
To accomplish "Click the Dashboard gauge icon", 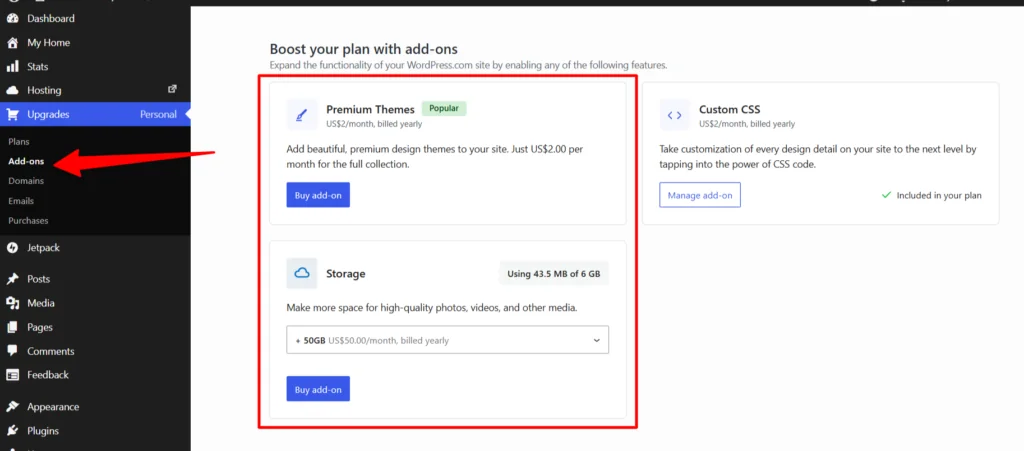I will [x=12, y=18].
